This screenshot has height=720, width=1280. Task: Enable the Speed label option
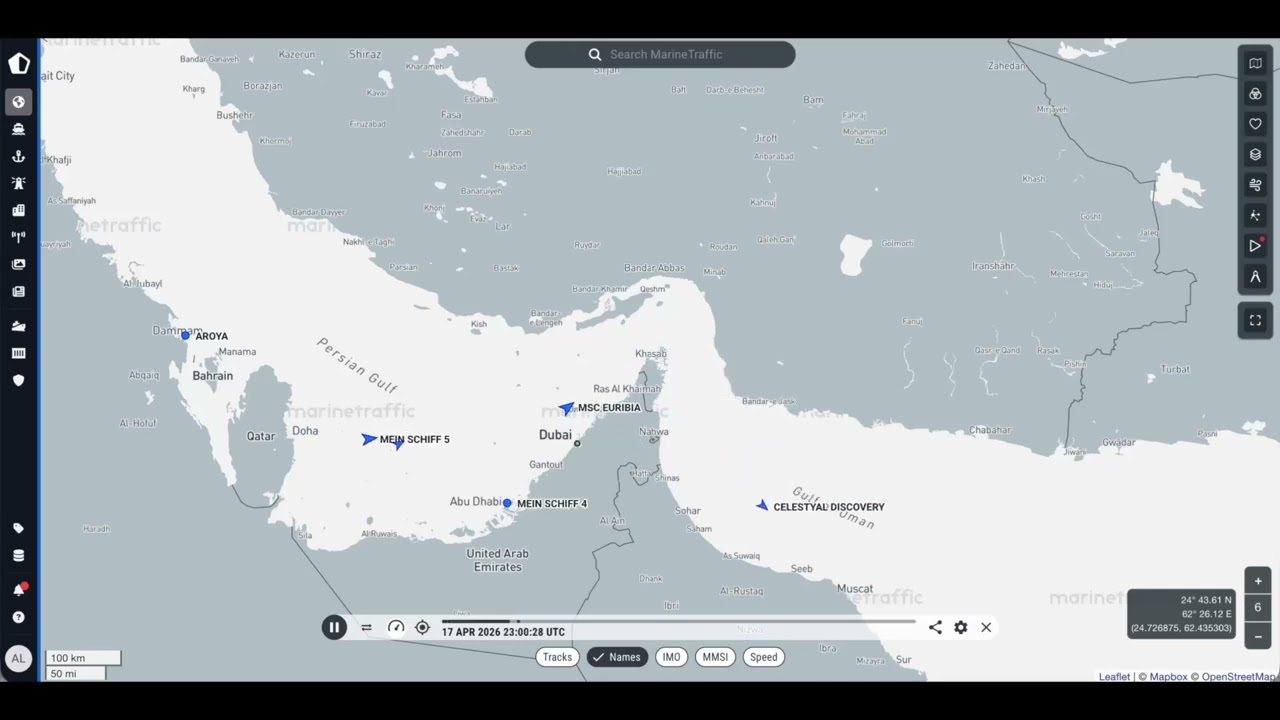pos(764,657)
